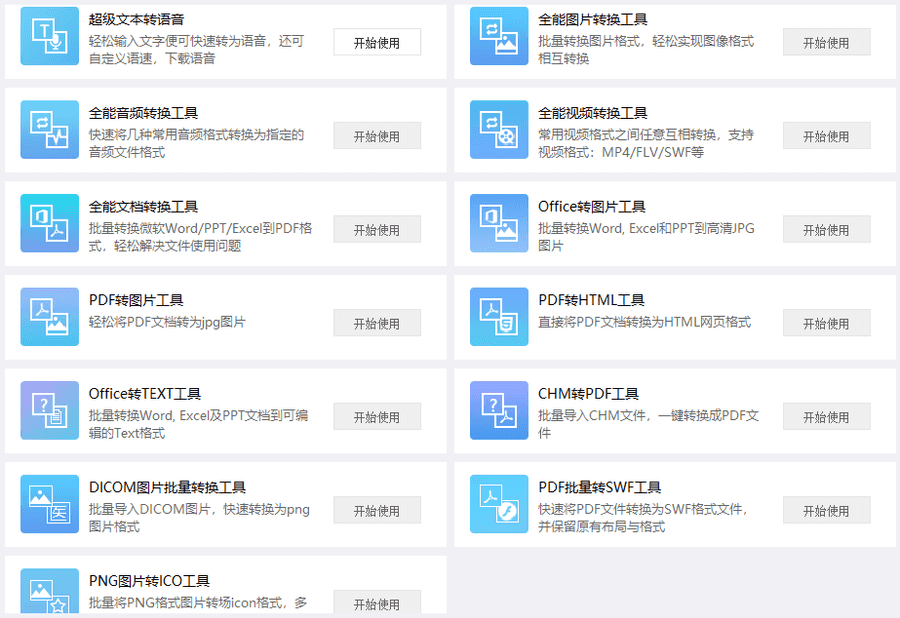Select the title 全能视频转换工具
Screen dimensions: 900x618
coord(593,113)
